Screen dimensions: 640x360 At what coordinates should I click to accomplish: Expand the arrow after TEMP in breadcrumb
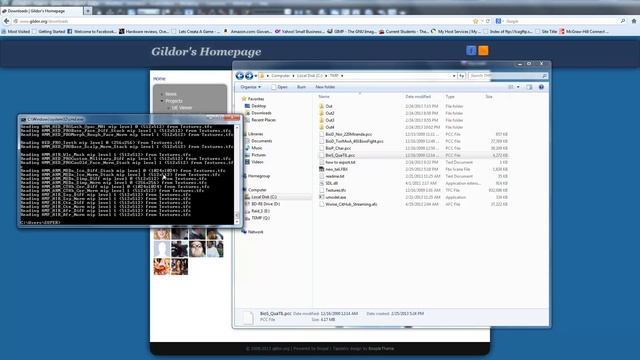coord(342,76)
